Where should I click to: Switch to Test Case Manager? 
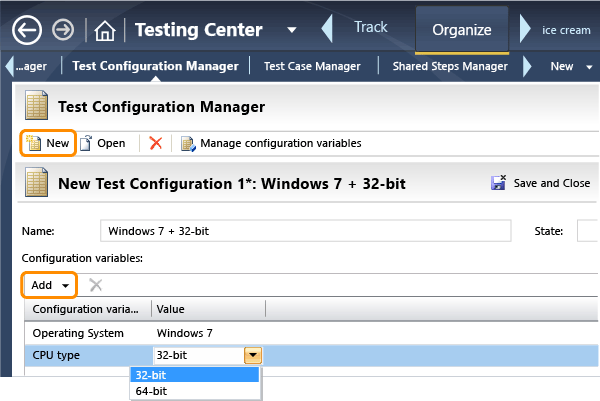pos(312,66)
